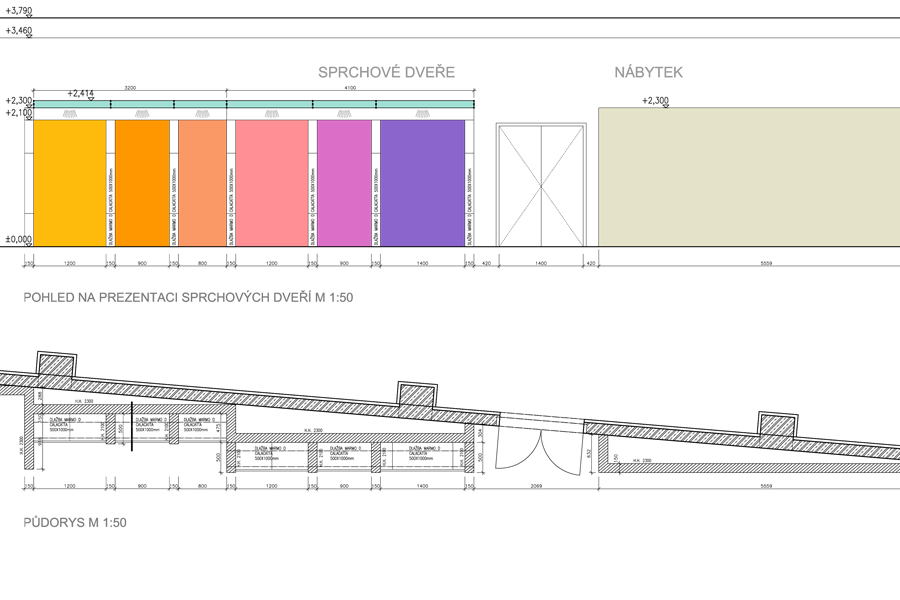Click the double door symbol in elevation

(541, 185)
